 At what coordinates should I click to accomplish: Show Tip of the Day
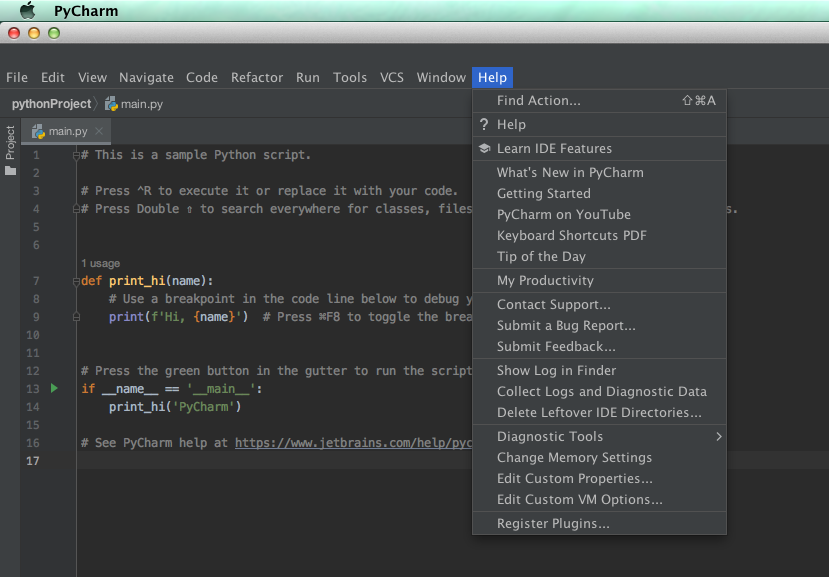[x=599, y=257]
